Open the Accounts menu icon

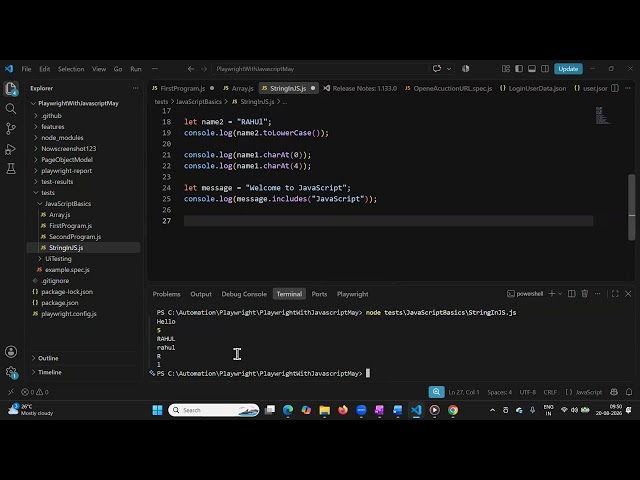(x=11, y=352)
